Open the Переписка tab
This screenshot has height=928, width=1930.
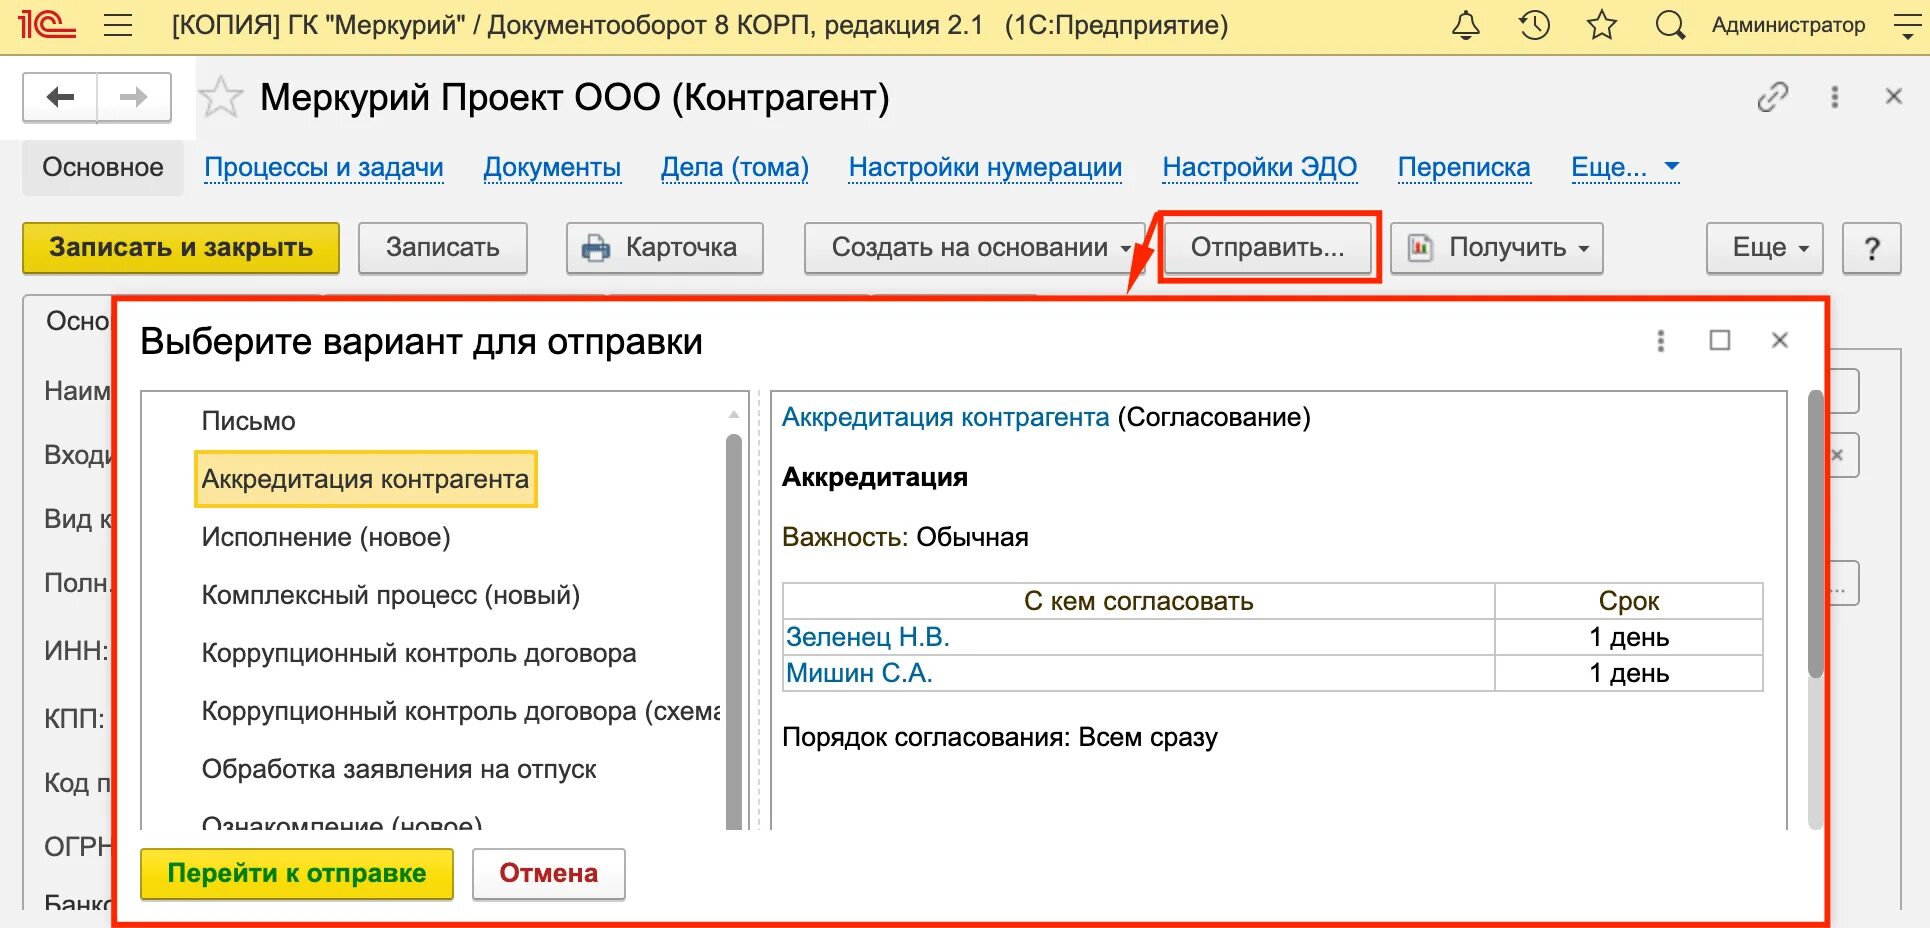tap(1464, 167)
